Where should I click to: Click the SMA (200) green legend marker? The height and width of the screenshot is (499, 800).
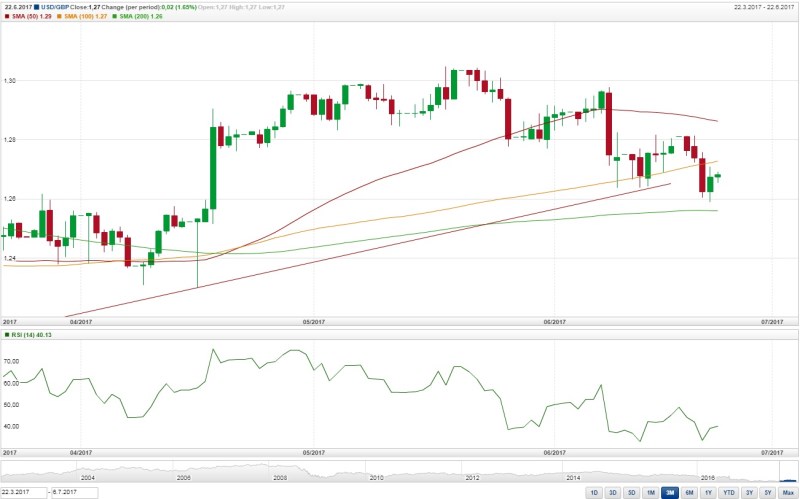tap(114, 16)
